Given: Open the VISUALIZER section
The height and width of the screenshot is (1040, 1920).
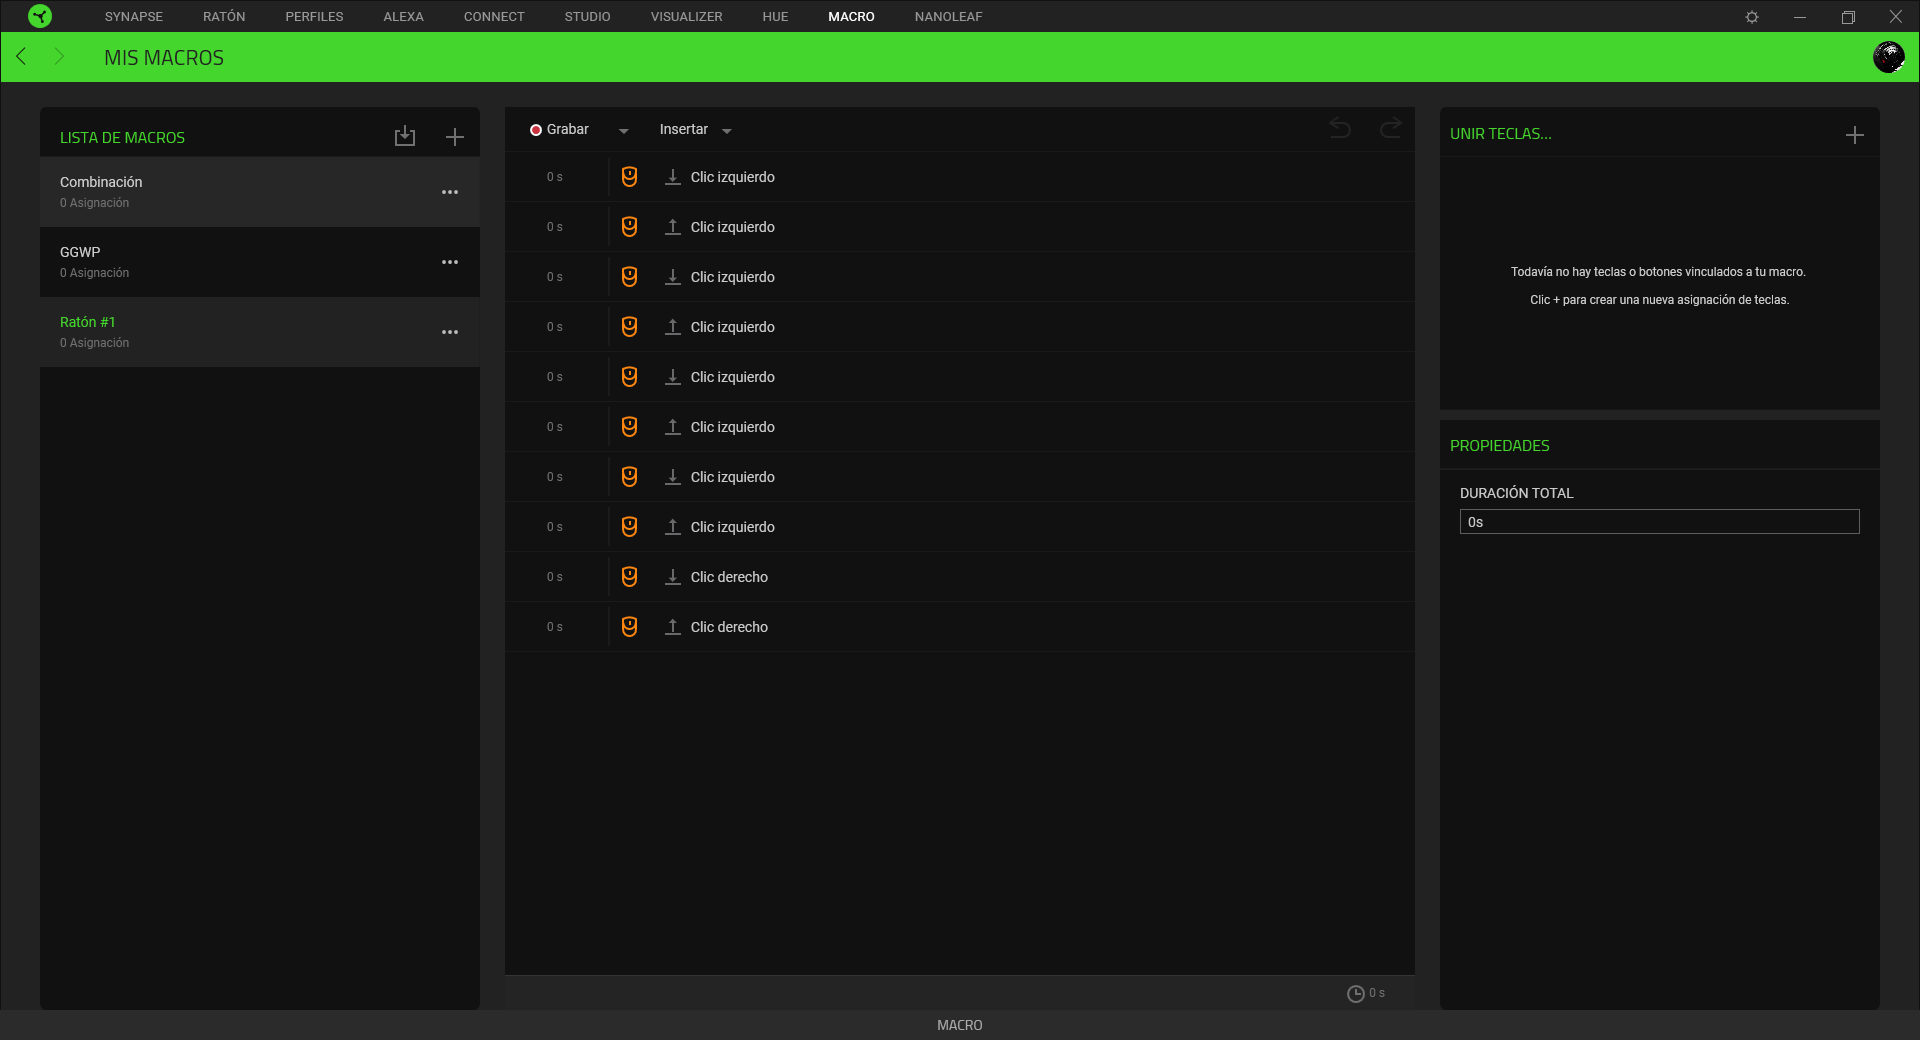Looking at the screenshot, I should tap(686, 16).
